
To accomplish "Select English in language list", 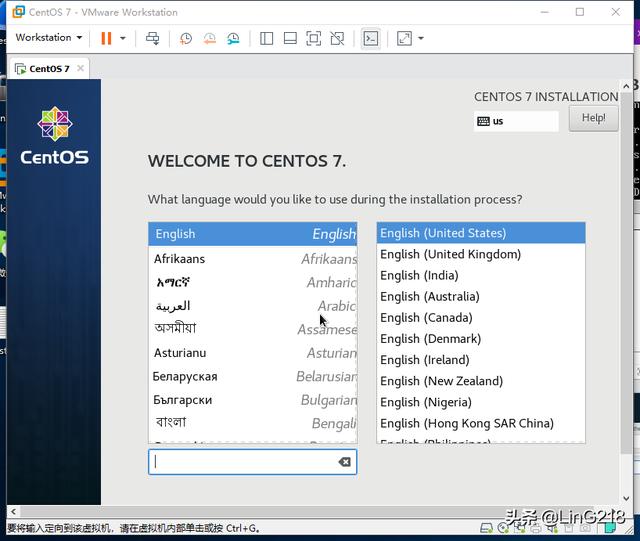I will pos(253,234).
